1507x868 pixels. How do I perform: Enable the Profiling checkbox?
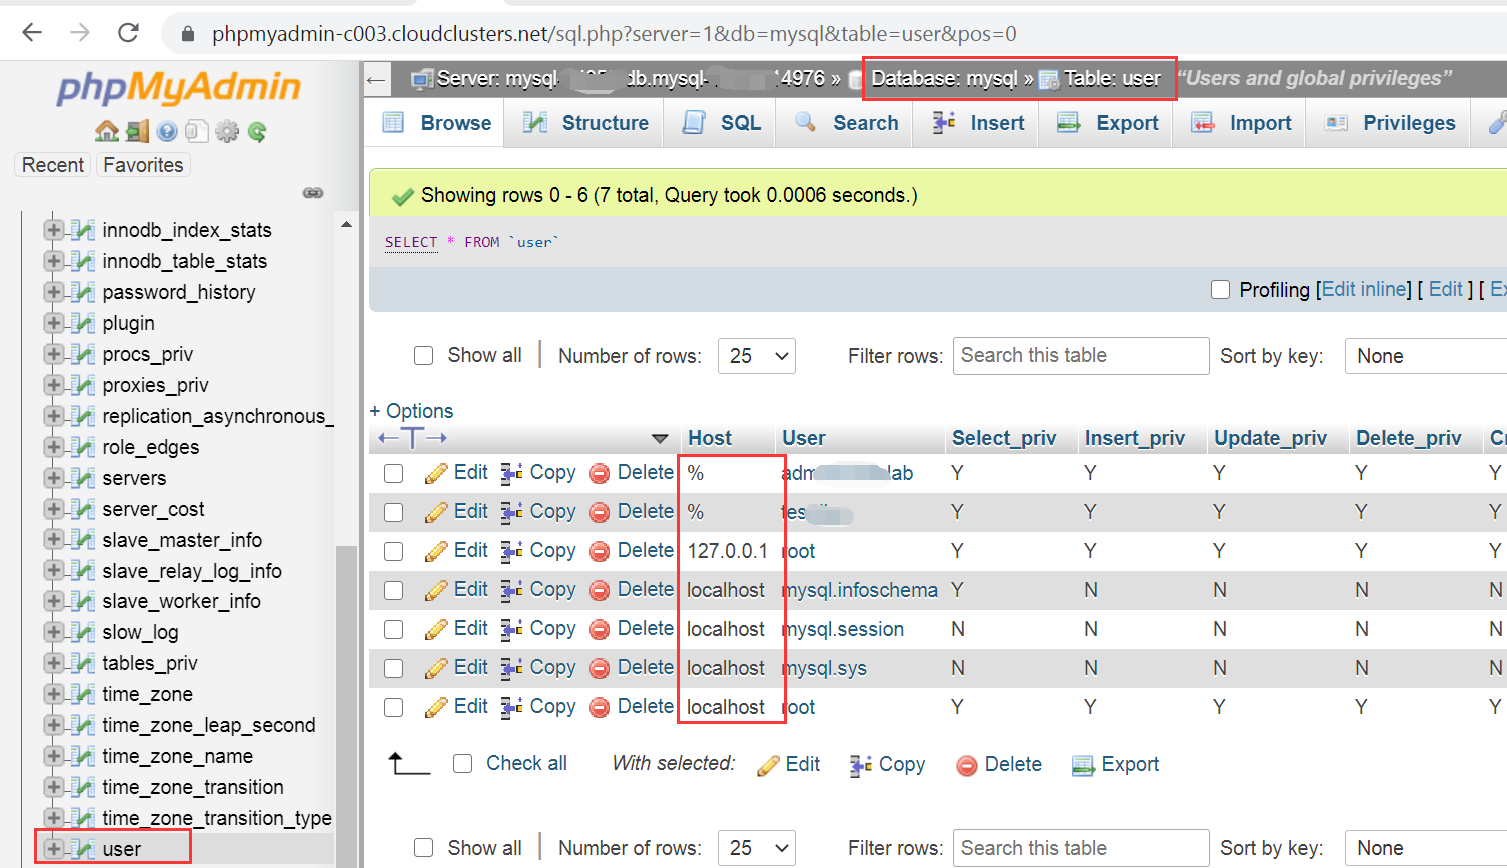pyautogui.click(x=1220, y=289)
